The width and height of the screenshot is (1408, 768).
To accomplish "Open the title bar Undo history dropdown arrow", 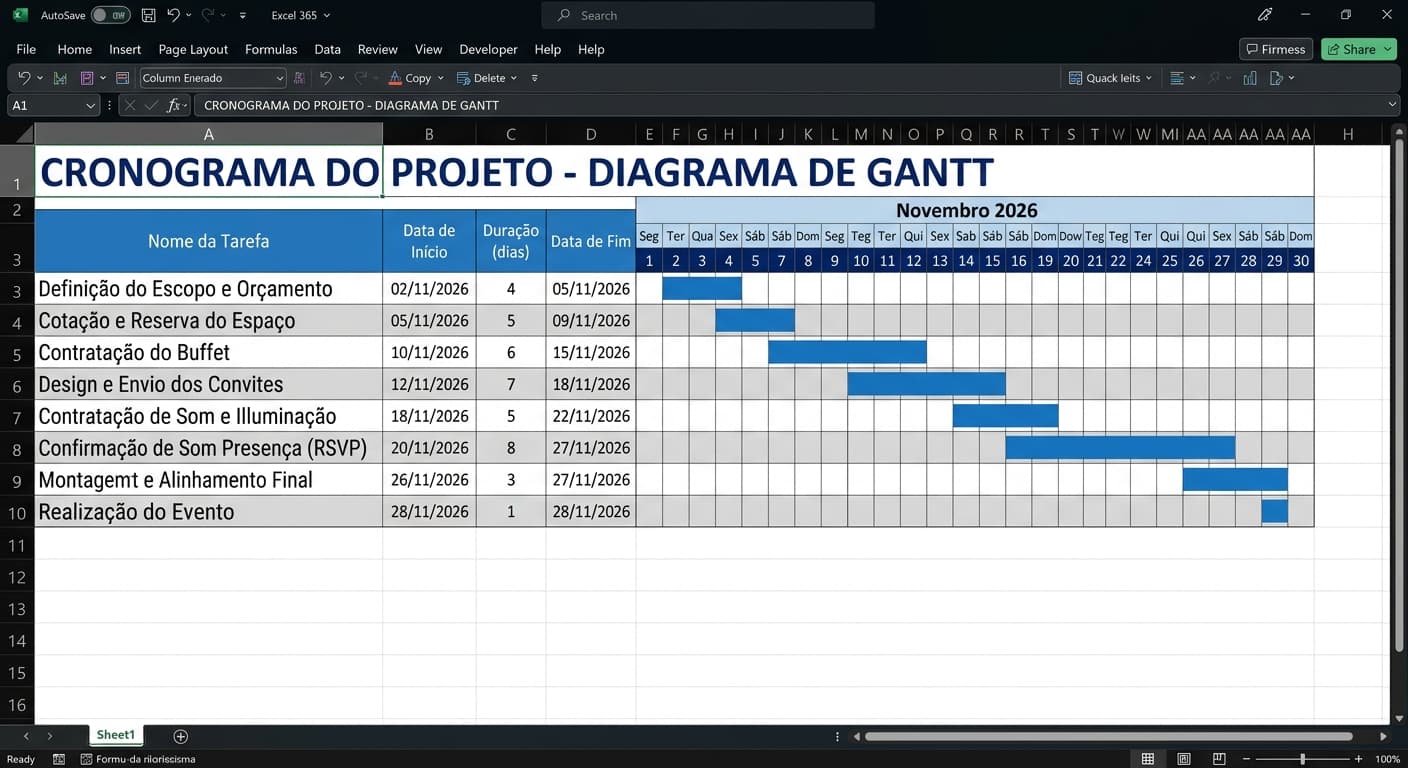I will pos(188,15).
